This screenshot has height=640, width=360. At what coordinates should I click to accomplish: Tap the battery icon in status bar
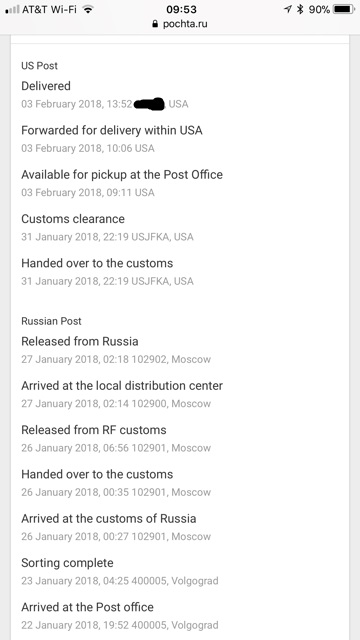[344, 9]
